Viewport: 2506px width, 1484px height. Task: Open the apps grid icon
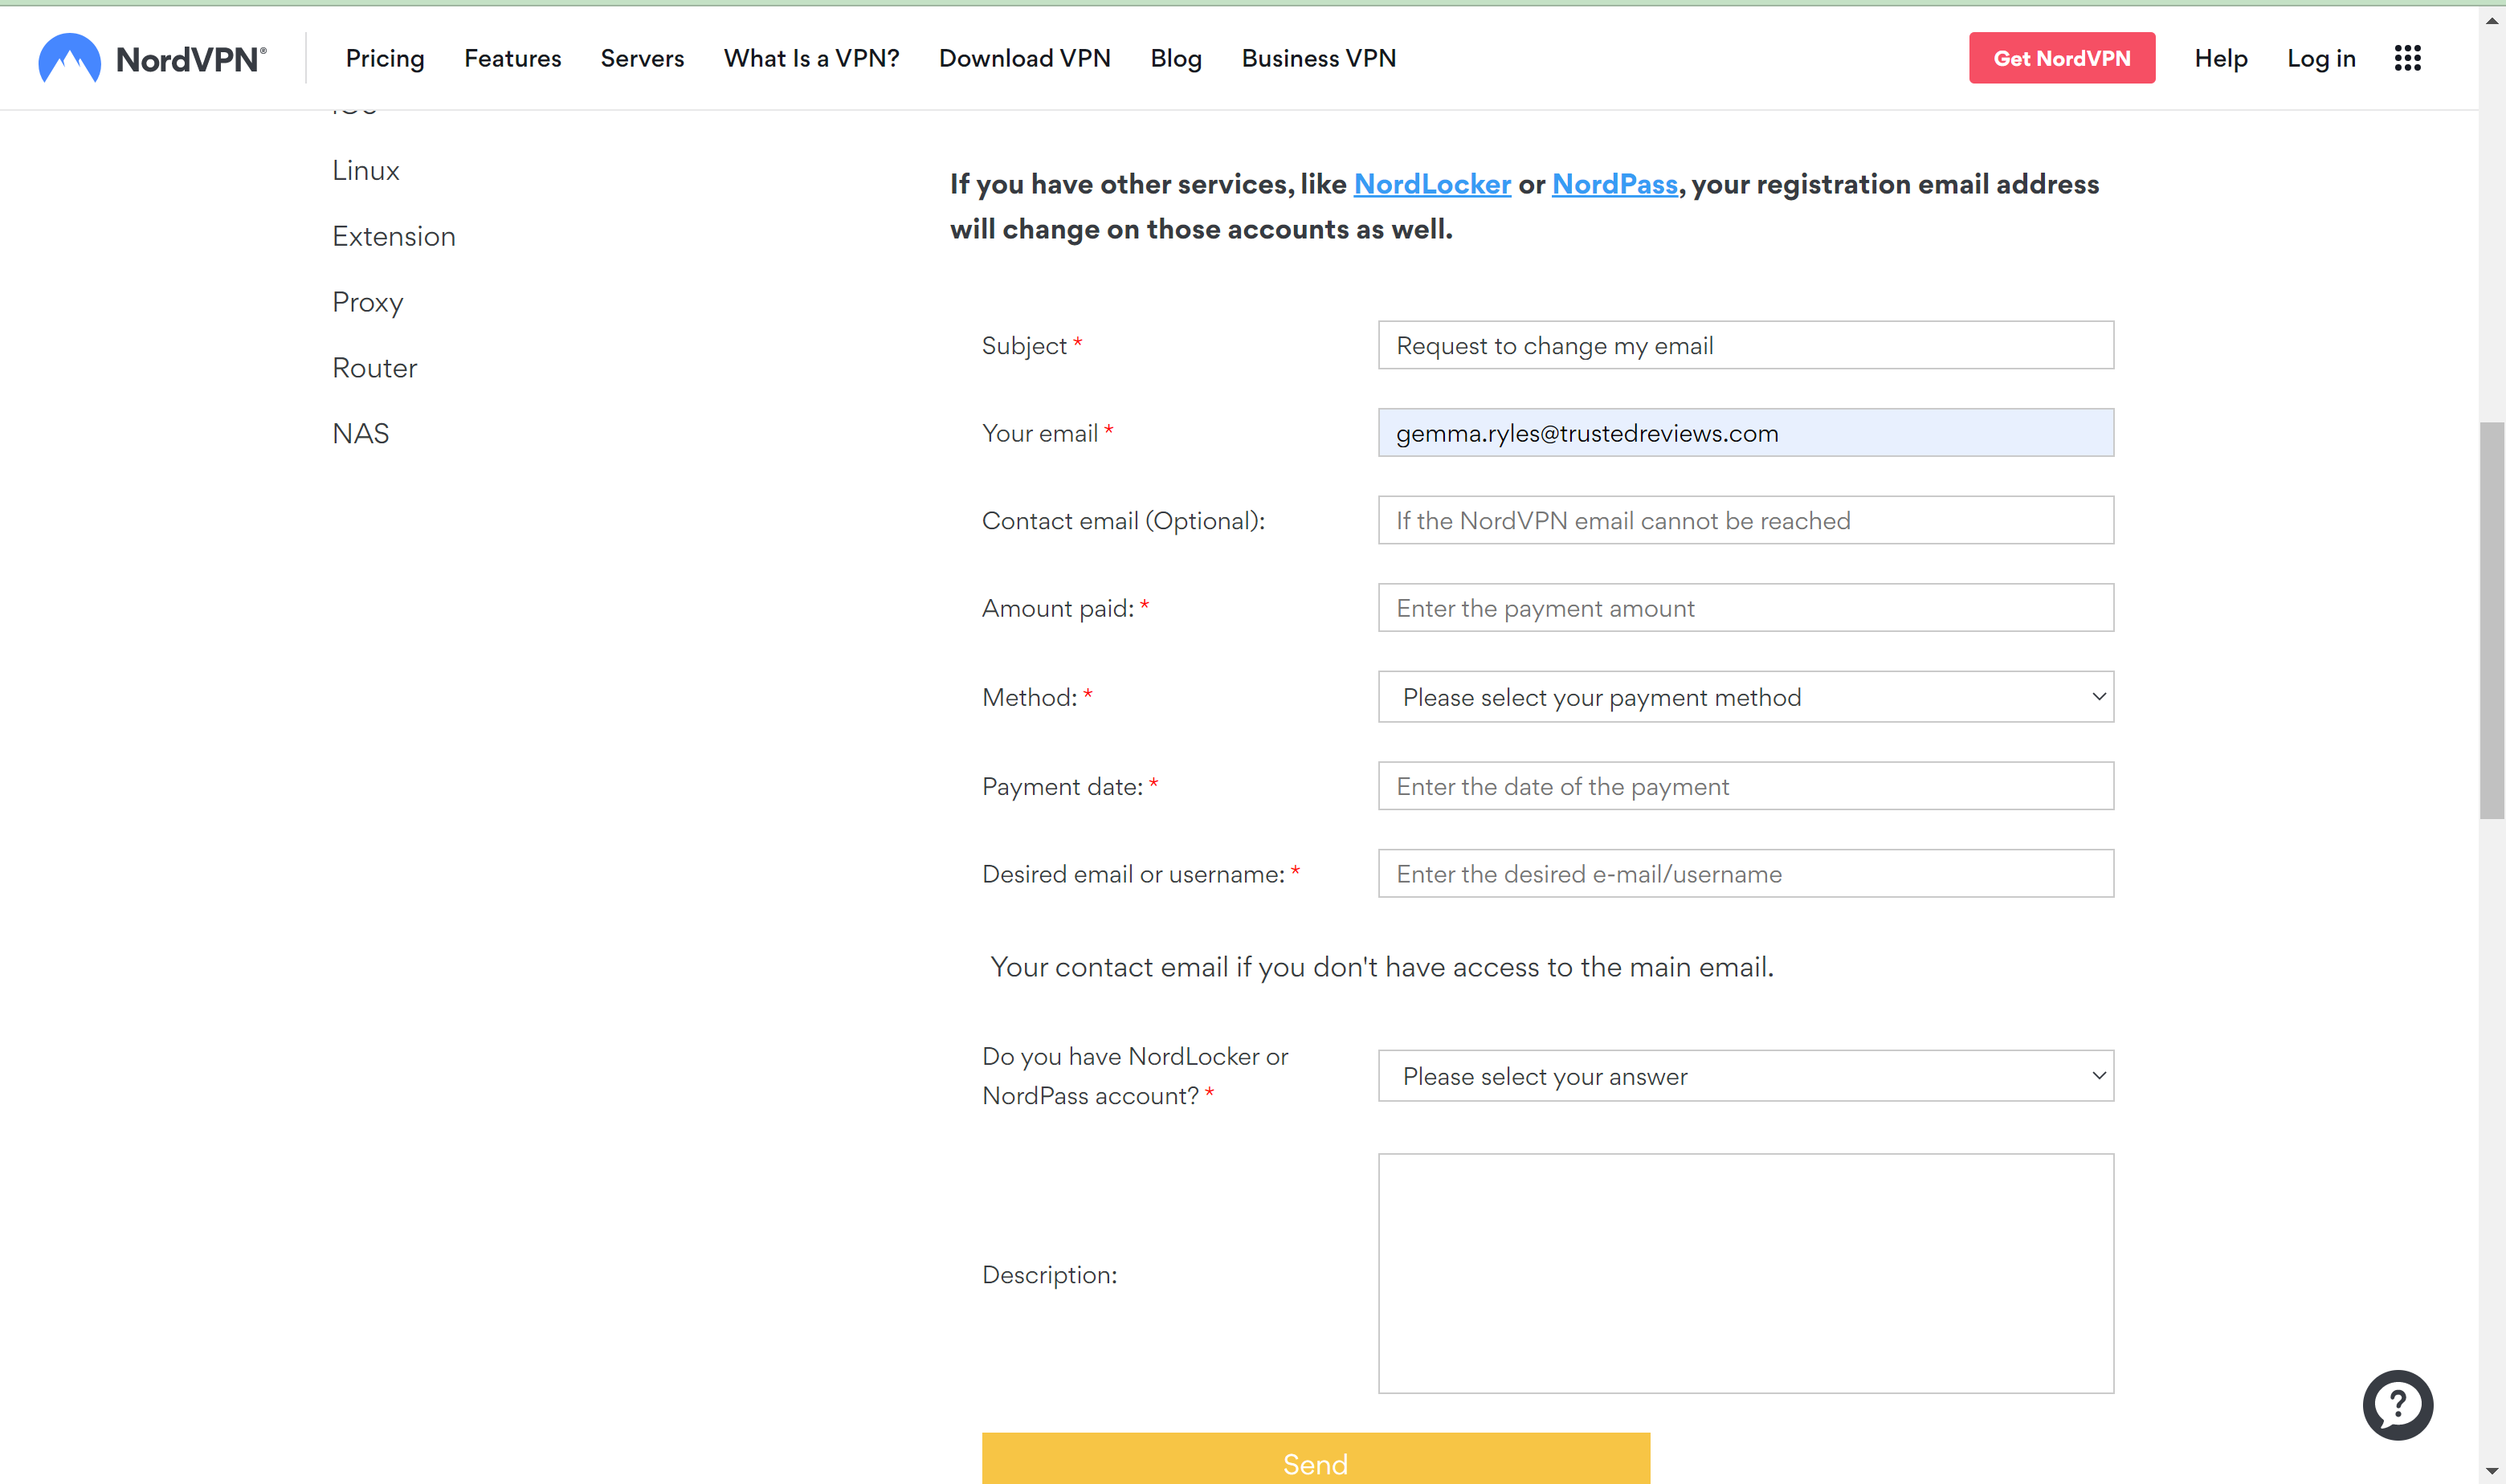coord(2407,58)
